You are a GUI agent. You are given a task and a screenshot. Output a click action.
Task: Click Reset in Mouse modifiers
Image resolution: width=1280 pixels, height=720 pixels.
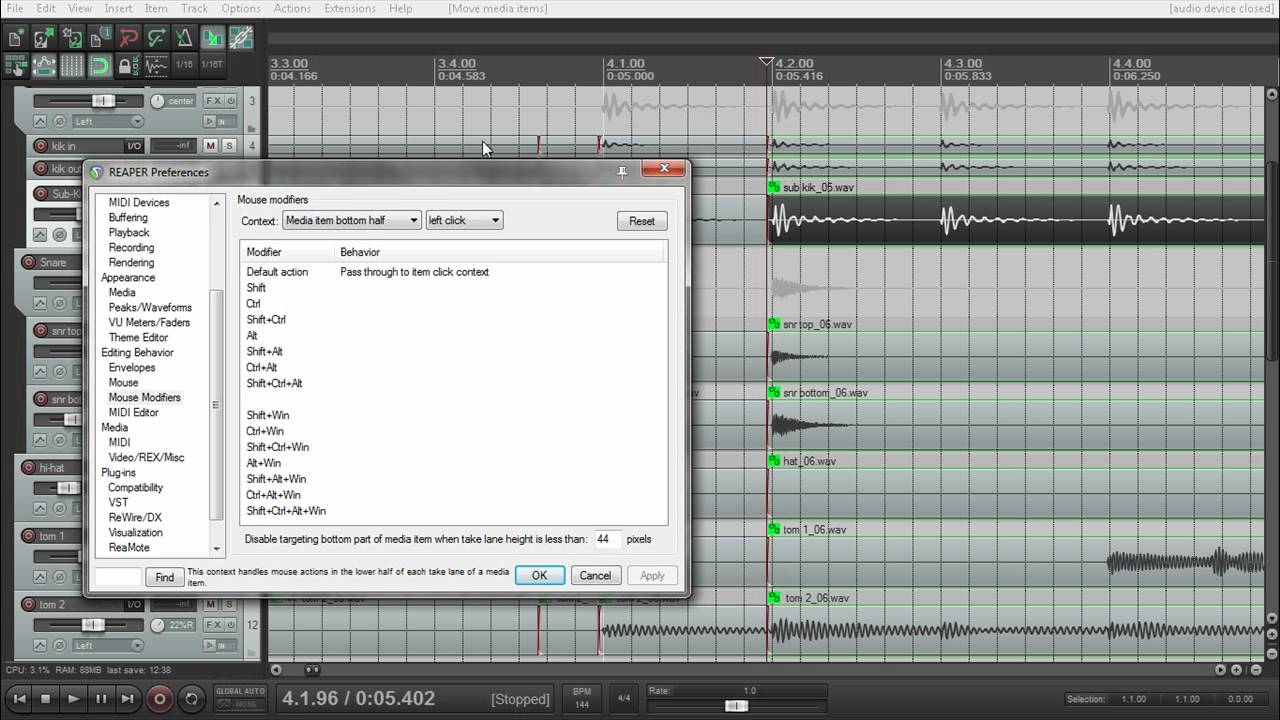[642, 221]
